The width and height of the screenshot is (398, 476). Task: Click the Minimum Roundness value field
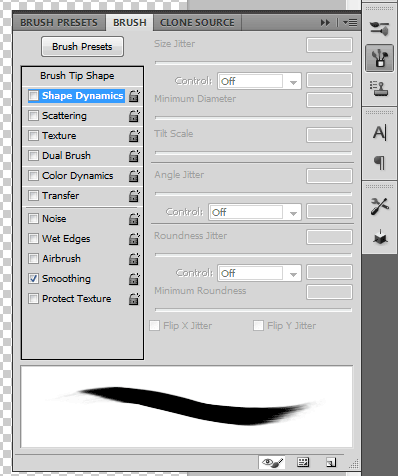pyautogui.click(x=329, y=292)
